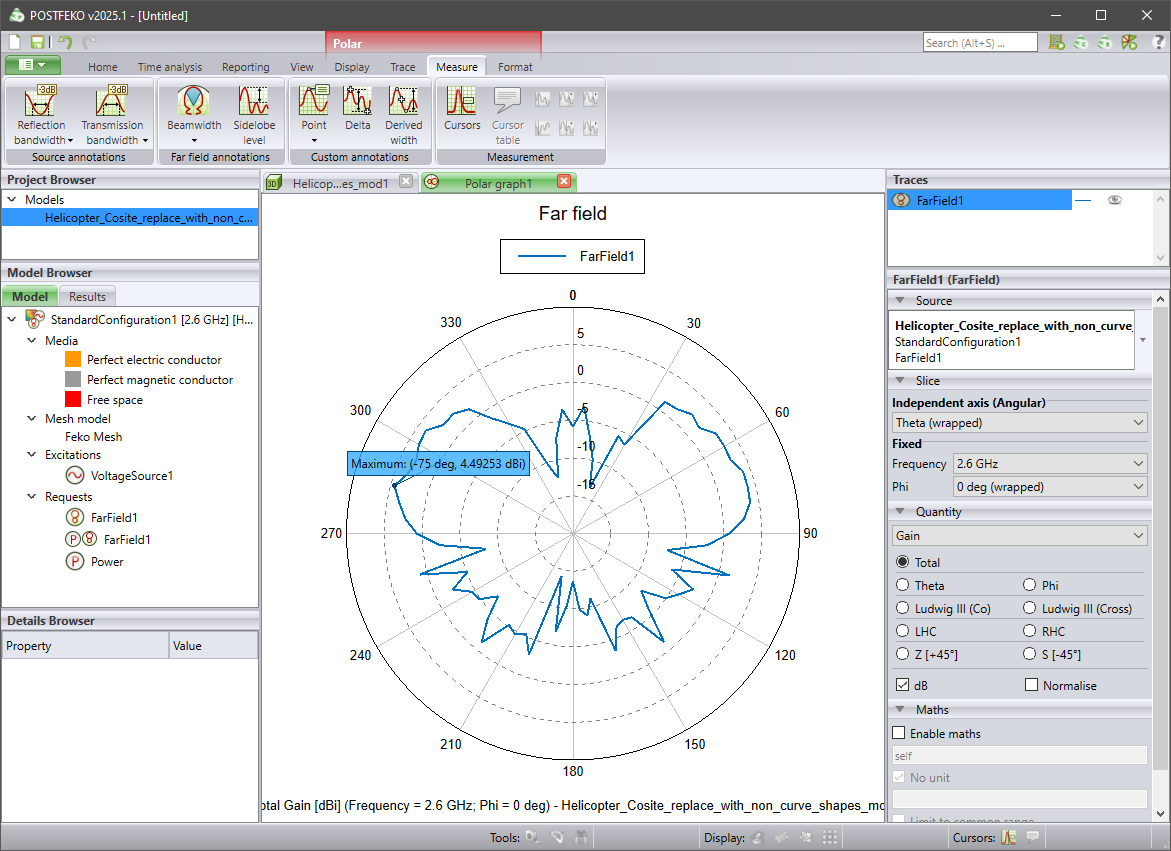Open the Reflection bandwidth annotation tool
1171x851 pixels.
42,116
